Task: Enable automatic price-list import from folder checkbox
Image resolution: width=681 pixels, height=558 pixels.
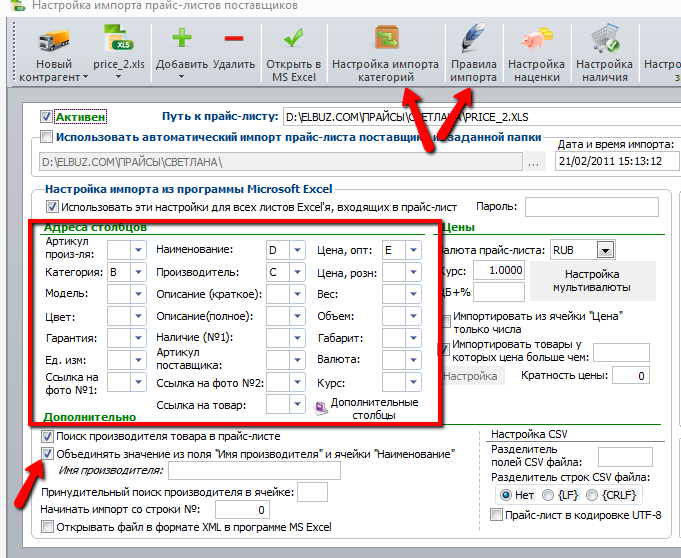Action: click(x=46, y=137)
